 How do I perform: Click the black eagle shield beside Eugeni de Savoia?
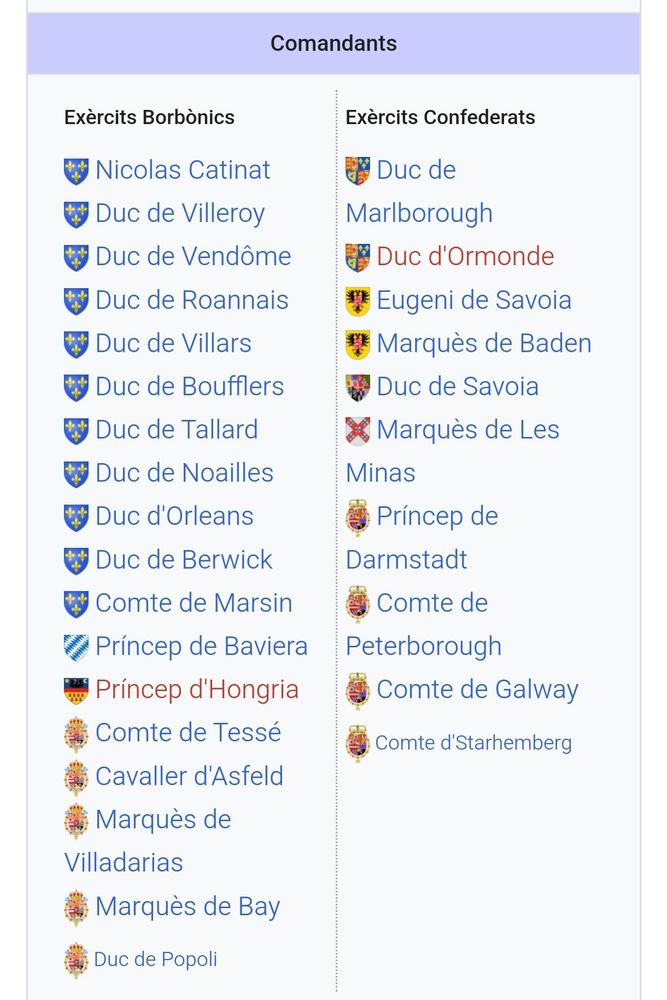pos(357,301)
